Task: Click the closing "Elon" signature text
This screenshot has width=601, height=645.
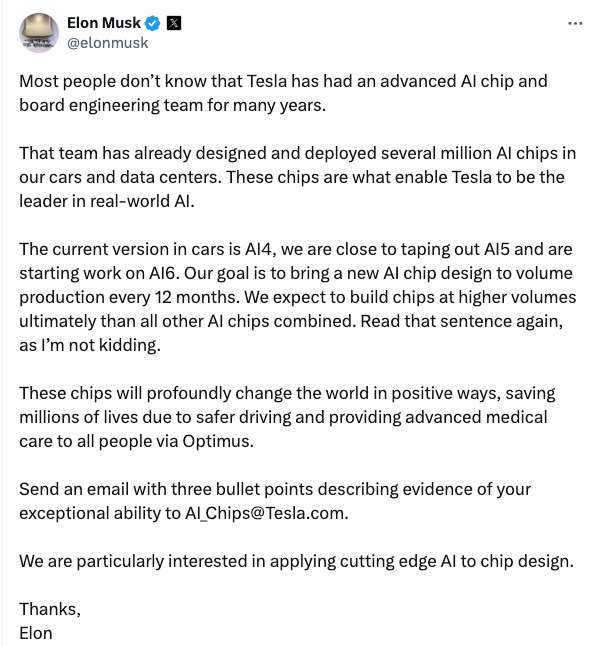Action: 36,633
